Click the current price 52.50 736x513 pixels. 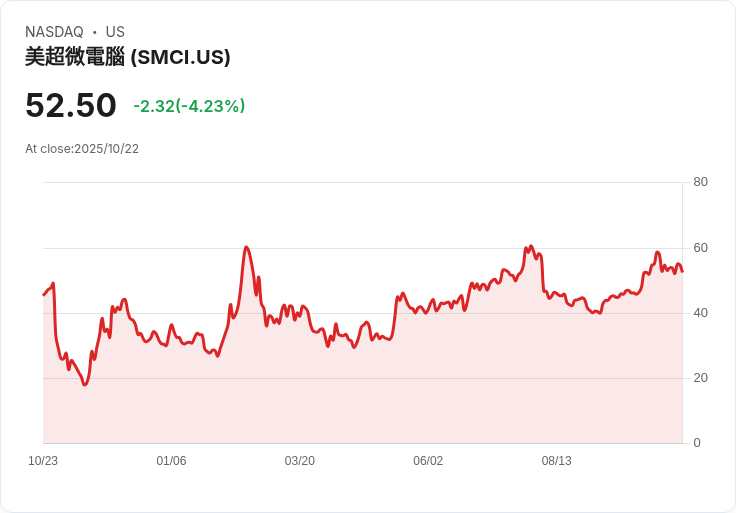(x=71, y=105)
